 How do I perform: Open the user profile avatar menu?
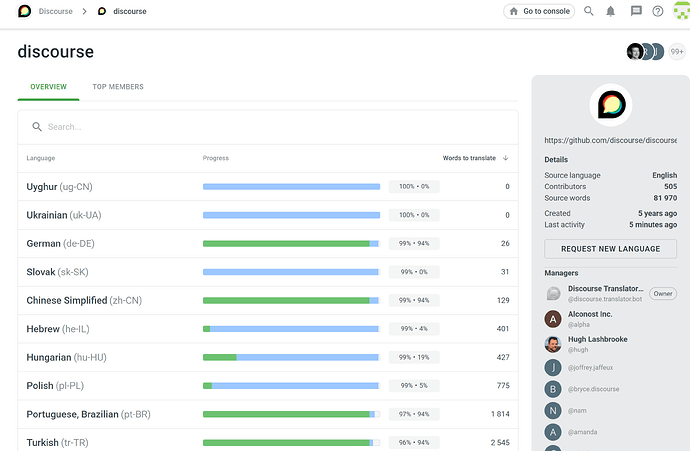(681, 11)
